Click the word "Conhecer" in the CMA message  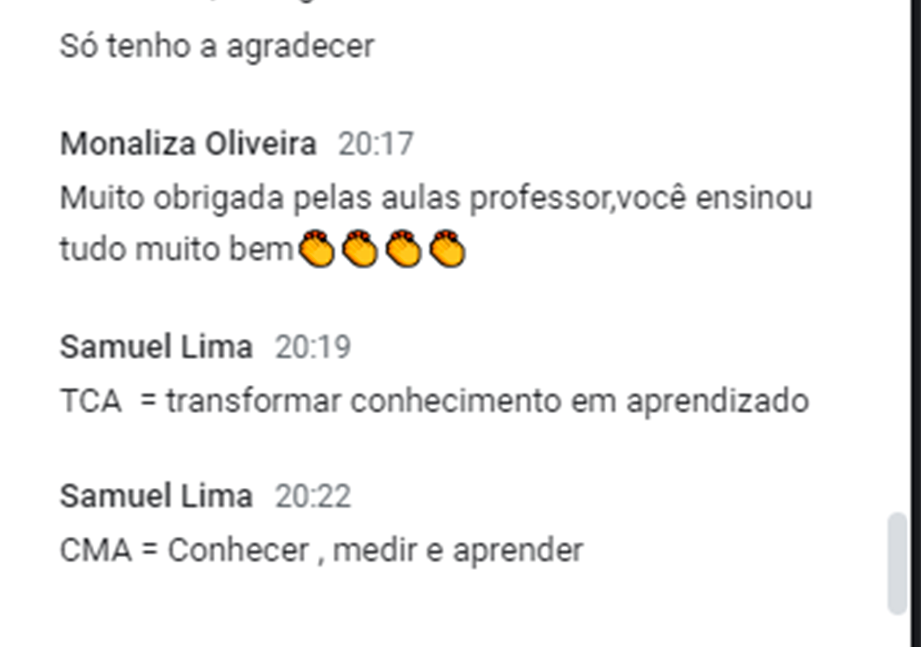(x=238, y=551)
